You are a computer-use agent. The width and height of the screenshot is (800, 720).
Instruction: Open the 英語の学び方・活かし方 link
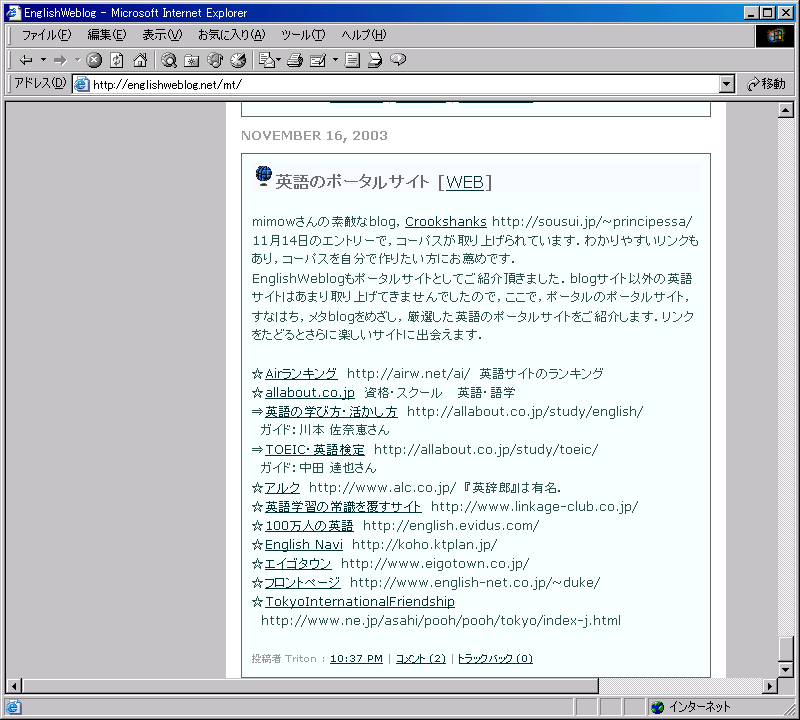[331, 412]
